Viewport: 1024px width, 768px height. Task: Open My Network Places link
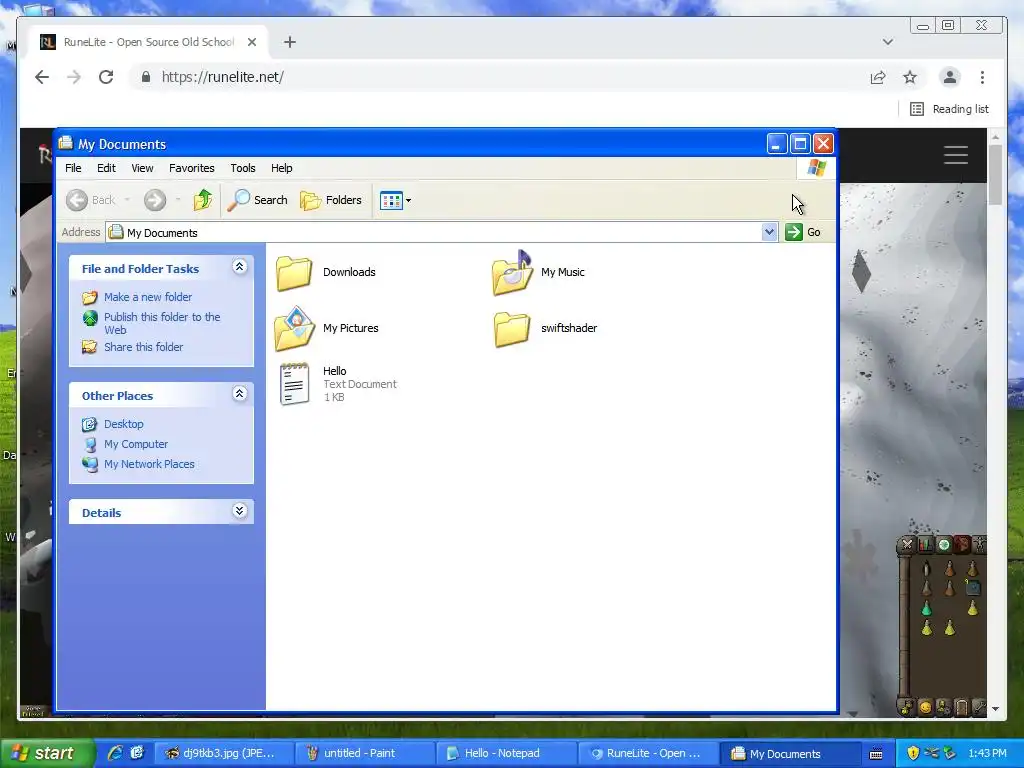149,464
